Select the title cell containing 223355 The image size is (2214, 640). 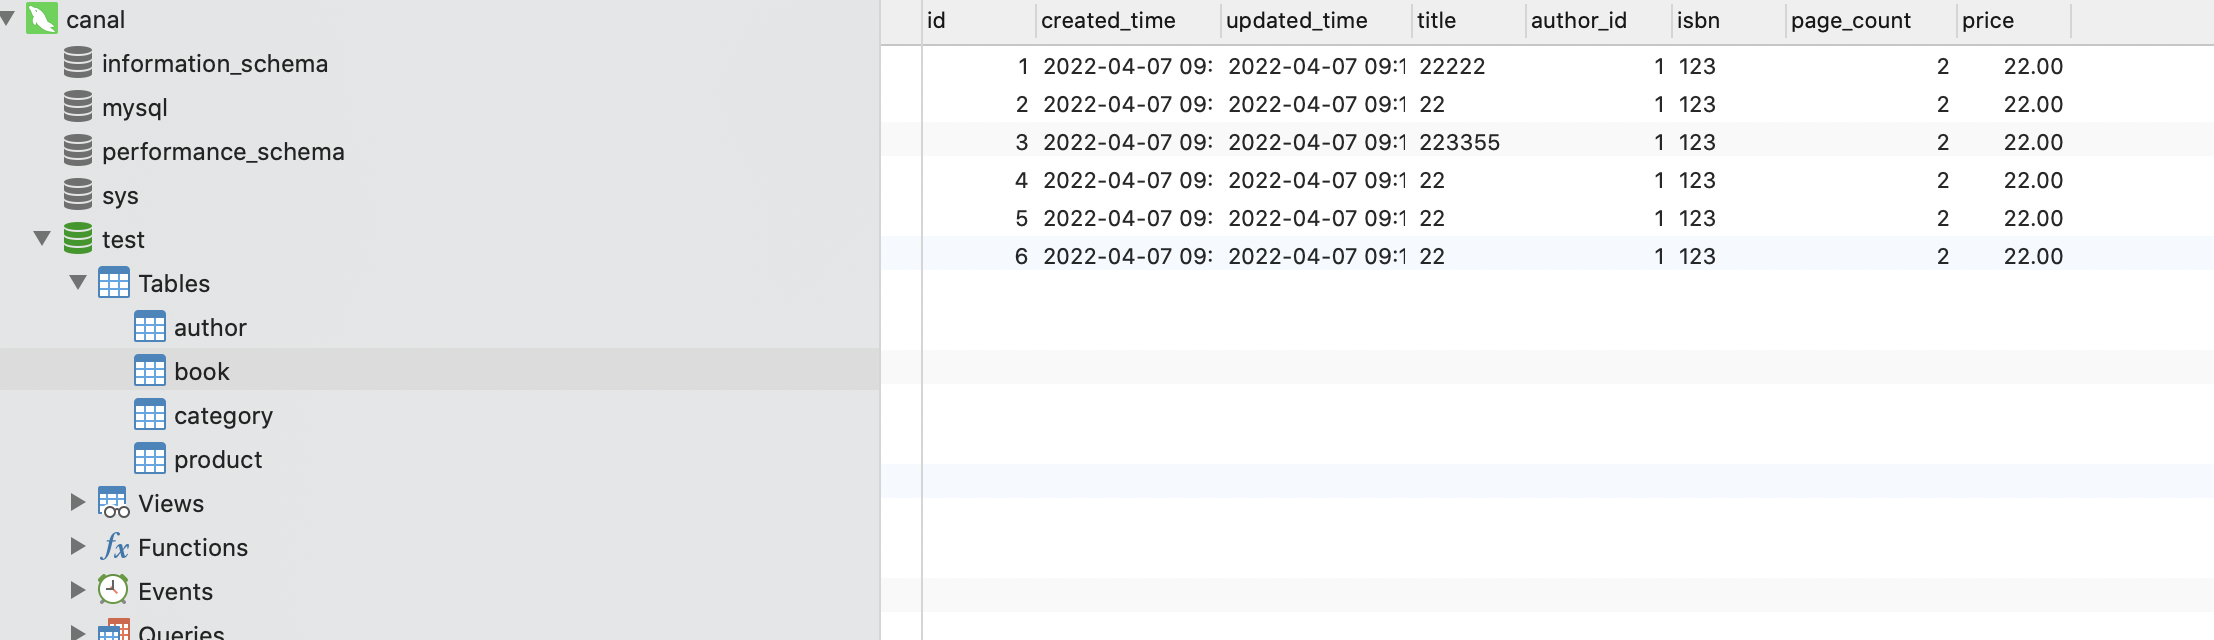coord(1460,142)
